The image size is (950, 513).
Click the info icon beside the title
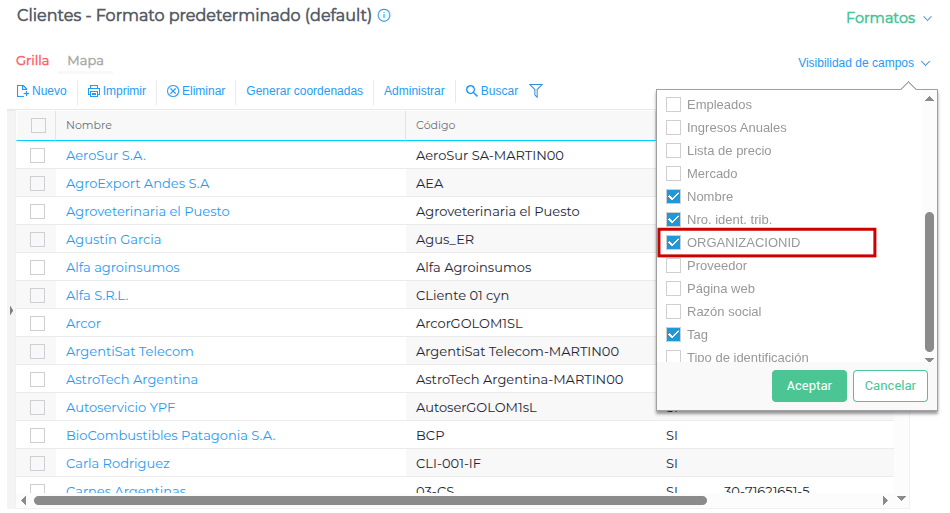pos(385,16)
